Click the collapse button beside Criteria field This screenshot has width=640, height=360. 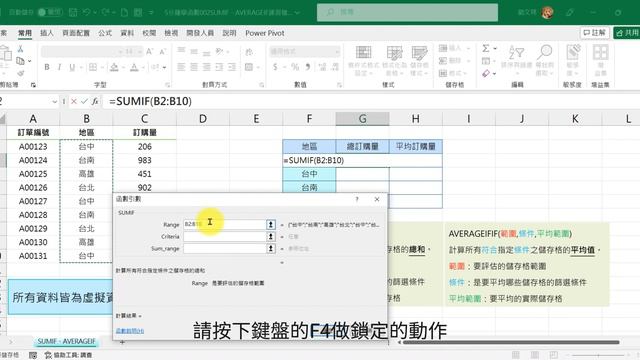click(271, 236)
